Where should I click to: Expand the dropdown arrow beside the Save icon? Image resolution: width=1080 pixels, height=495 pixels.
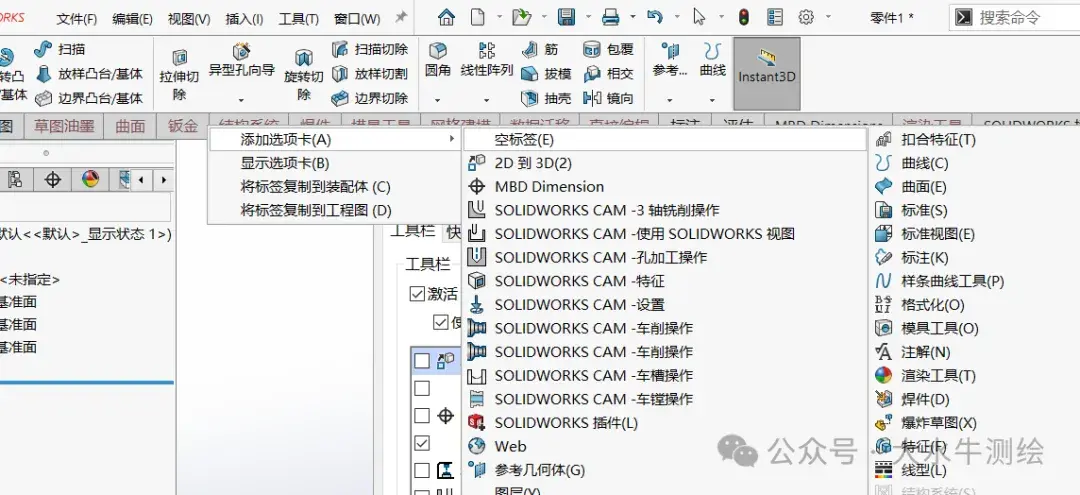588,17
